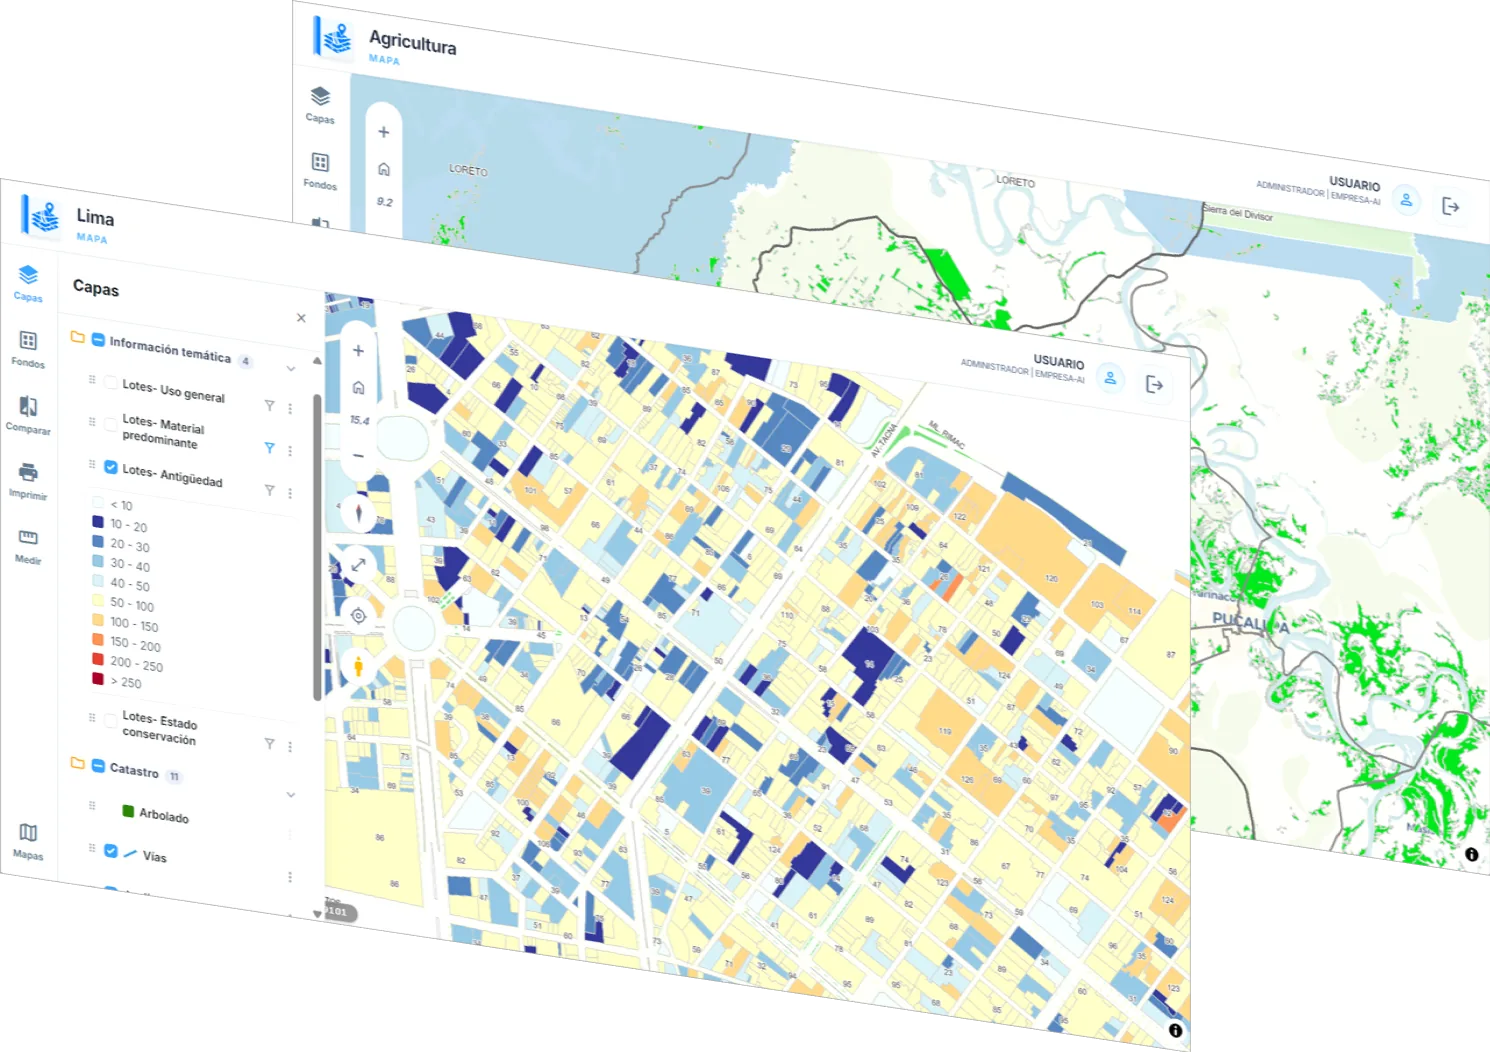Image resolution: width=1490 pixels, height=1052 pixels.
Task: Reset north with Lima map compass
Action: click(x=358, y=514)
